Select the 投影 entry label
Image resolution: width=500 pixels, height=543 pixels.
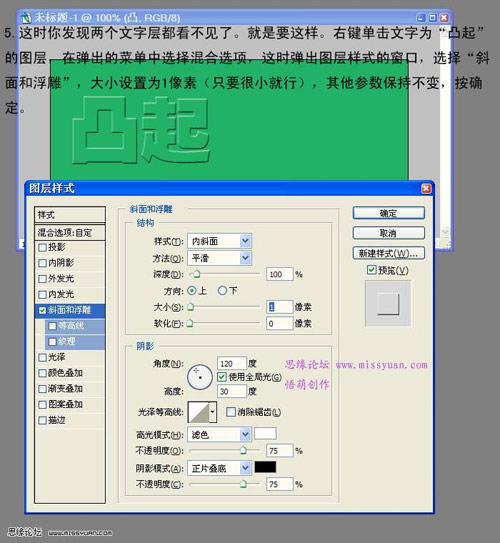pos(57,247)
